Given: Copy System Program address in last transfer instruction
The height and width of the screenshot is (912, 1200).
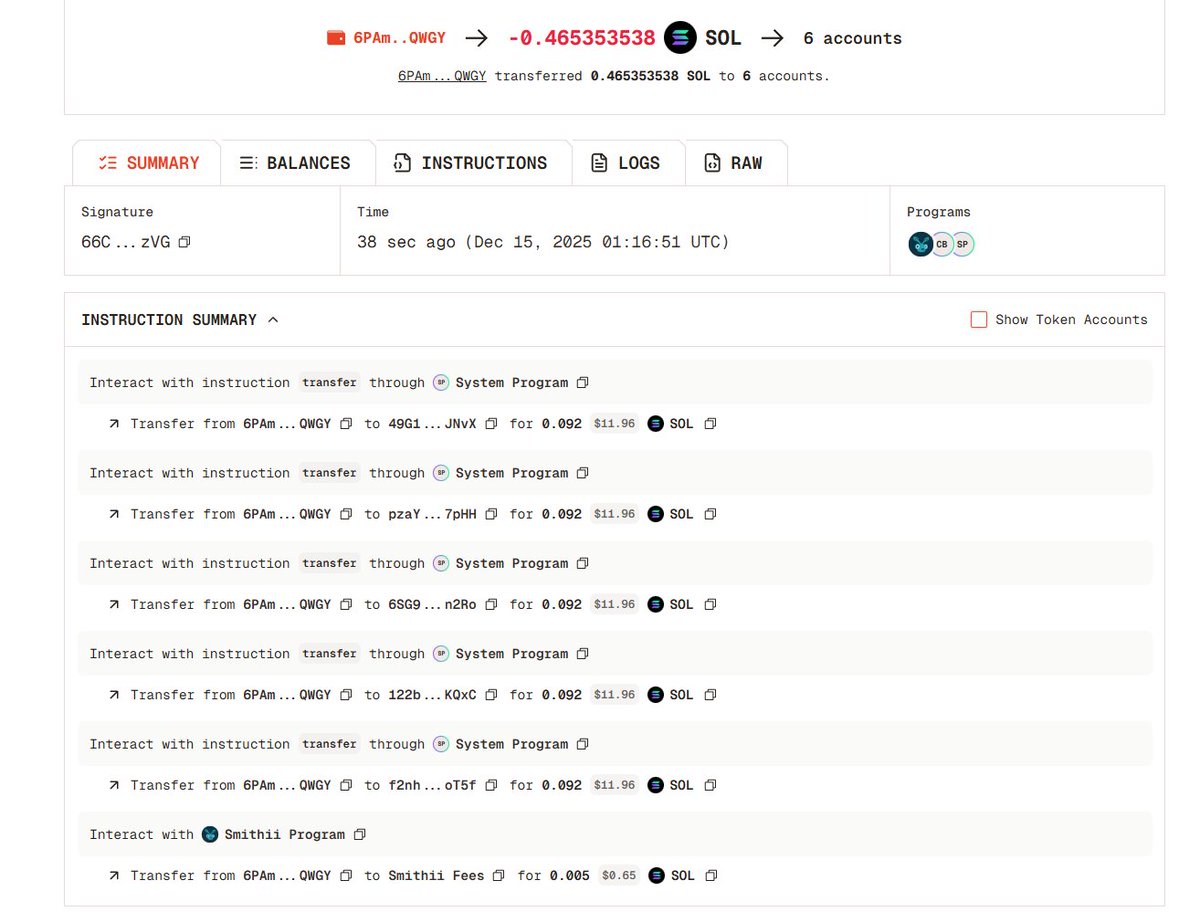Looking at the screenshot, I should pos(583,744).
